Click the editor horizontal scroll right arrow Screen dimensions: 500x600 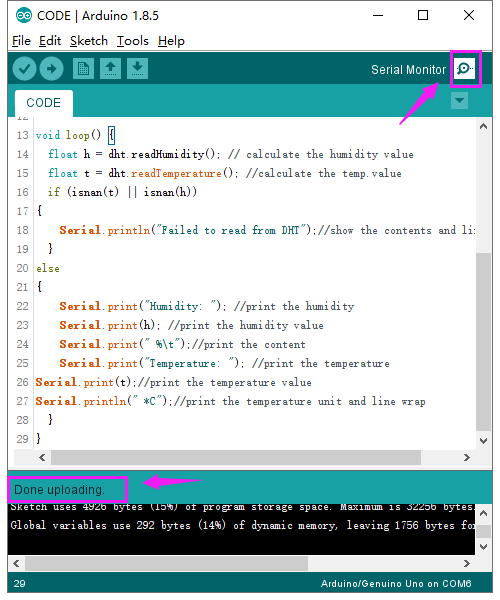coord(466,457)
